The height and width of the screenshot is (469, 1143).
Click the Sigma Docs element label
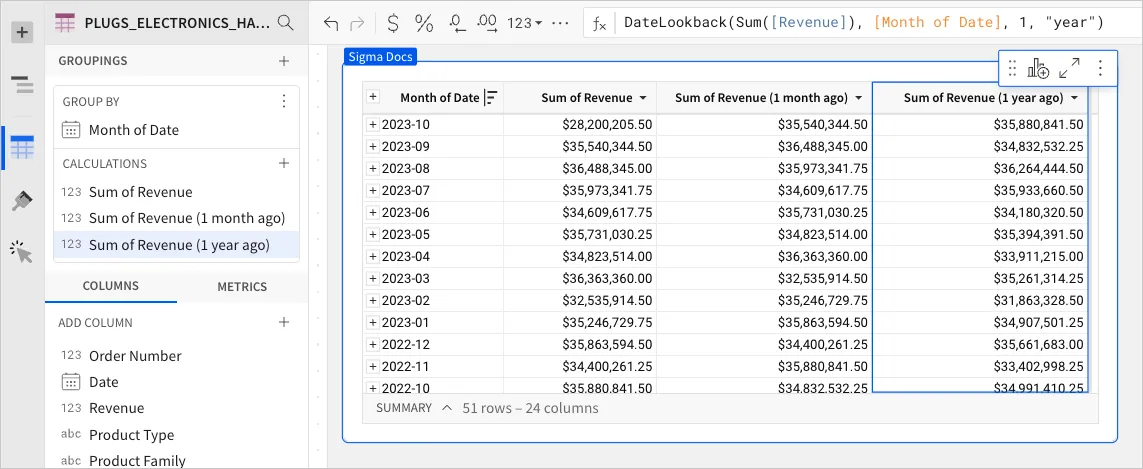tap(379, 57)
